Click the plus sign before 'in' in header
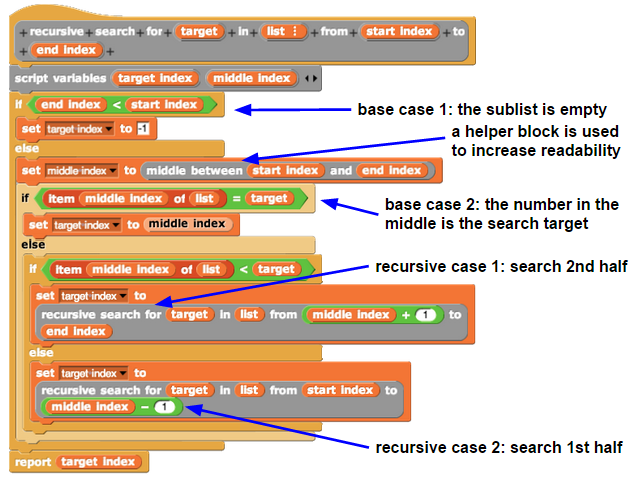 pyautogui.click(x=232, y=33)
